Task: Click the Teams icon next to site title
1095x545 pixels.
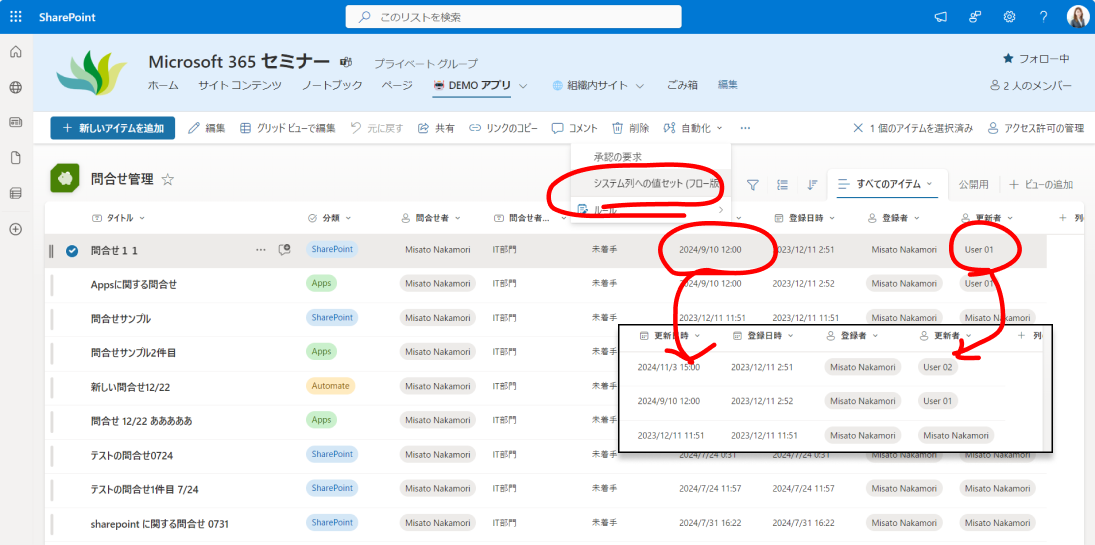Action: pos(346,62)
